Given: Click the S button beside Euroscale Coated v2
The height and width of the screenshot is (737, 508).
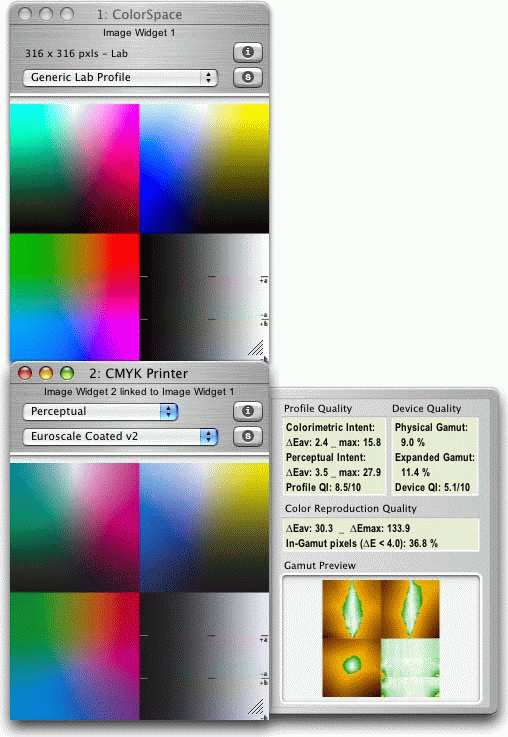Looking at the screenshot, I should (248, 436).
